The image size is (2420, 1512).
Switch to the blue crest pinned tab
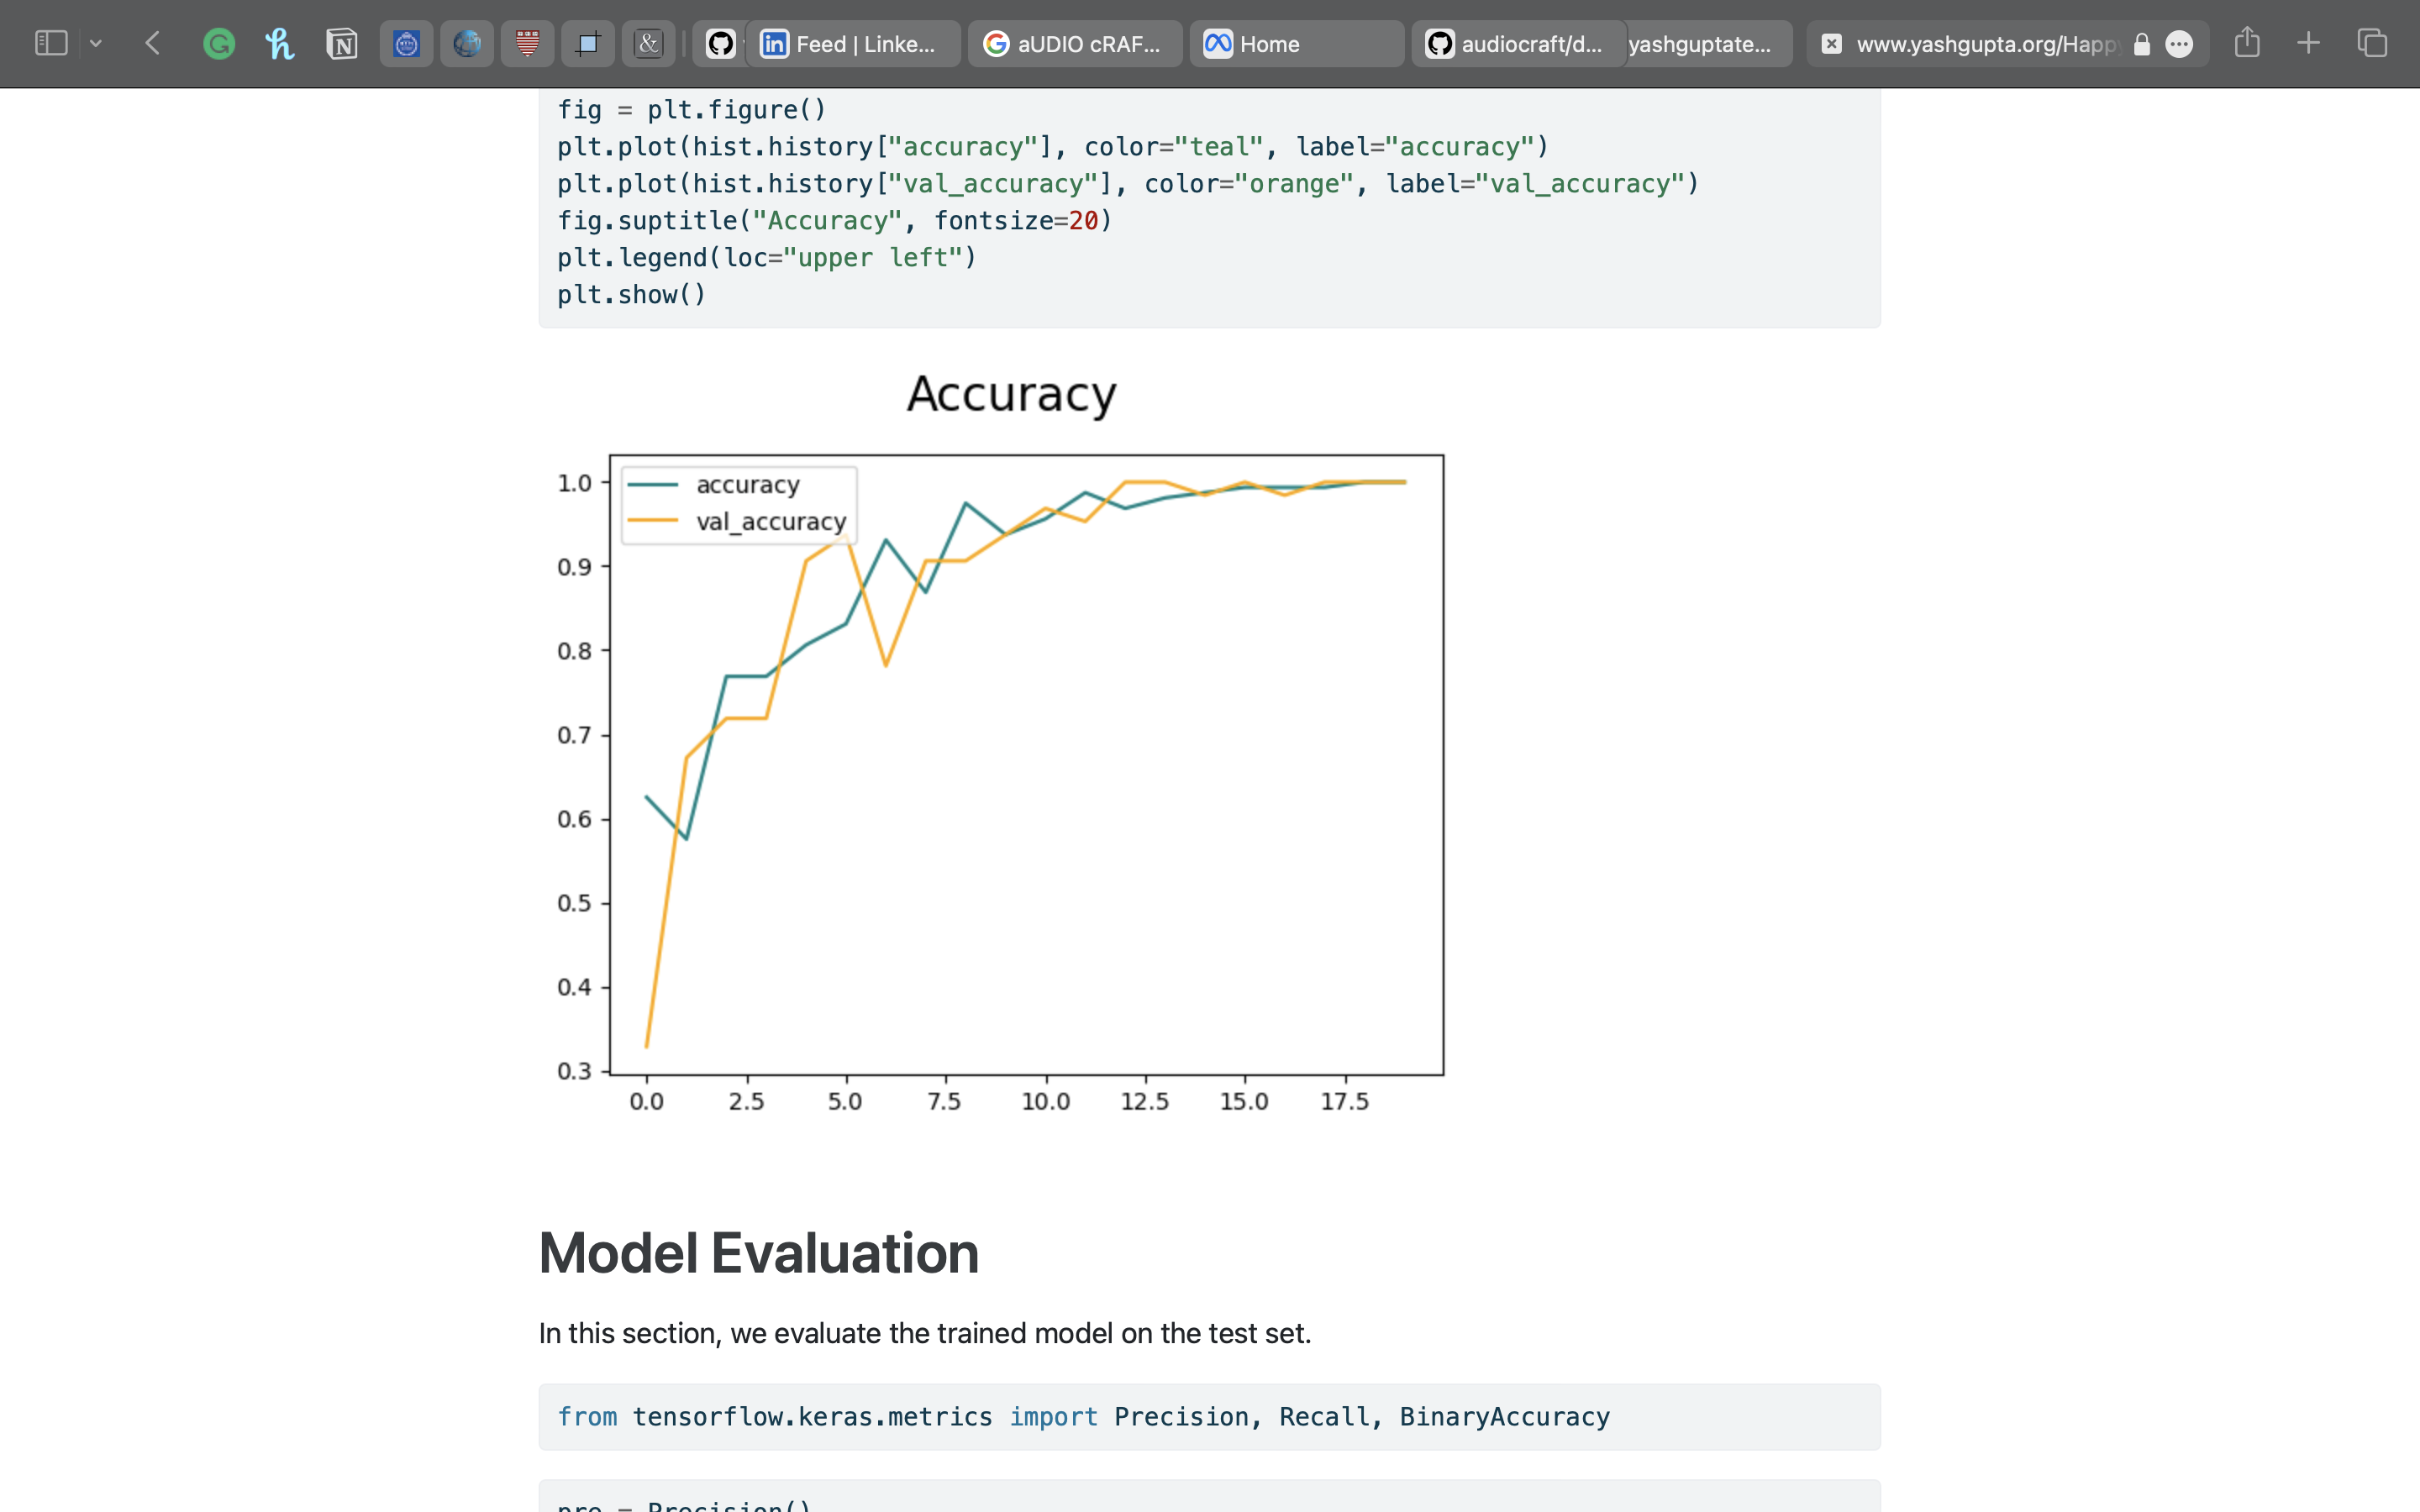pos(406,43)
